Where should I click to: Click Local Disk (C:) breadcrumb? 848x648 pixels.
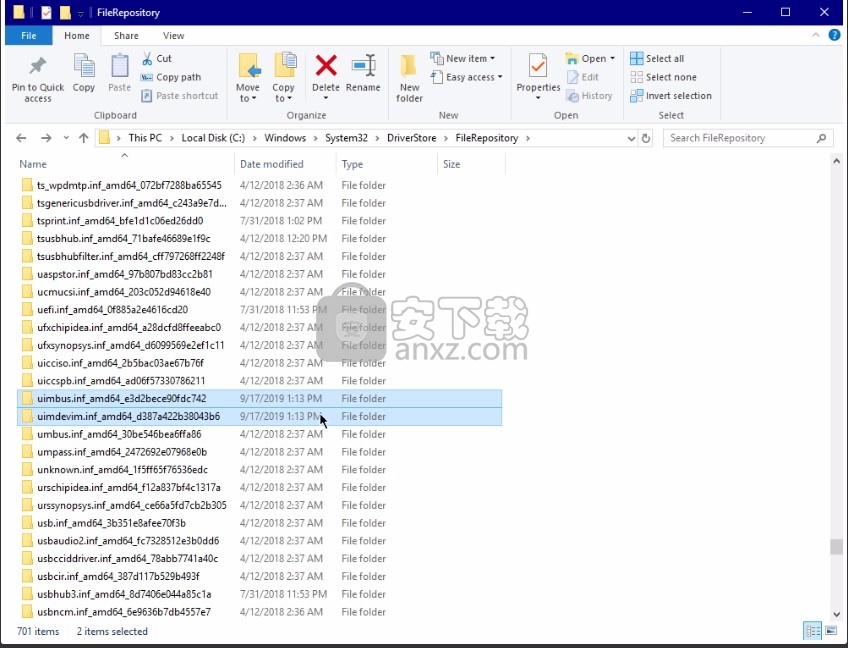pos(213,138)
